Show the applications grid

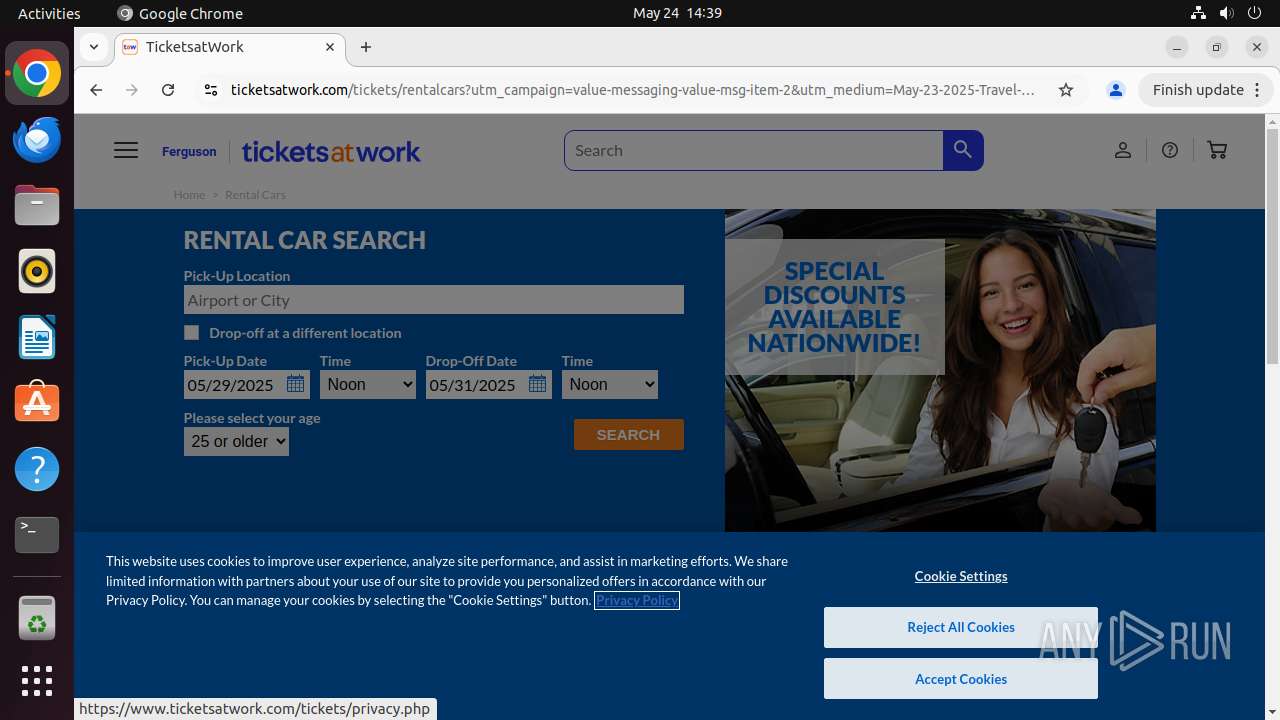point(37,681)
